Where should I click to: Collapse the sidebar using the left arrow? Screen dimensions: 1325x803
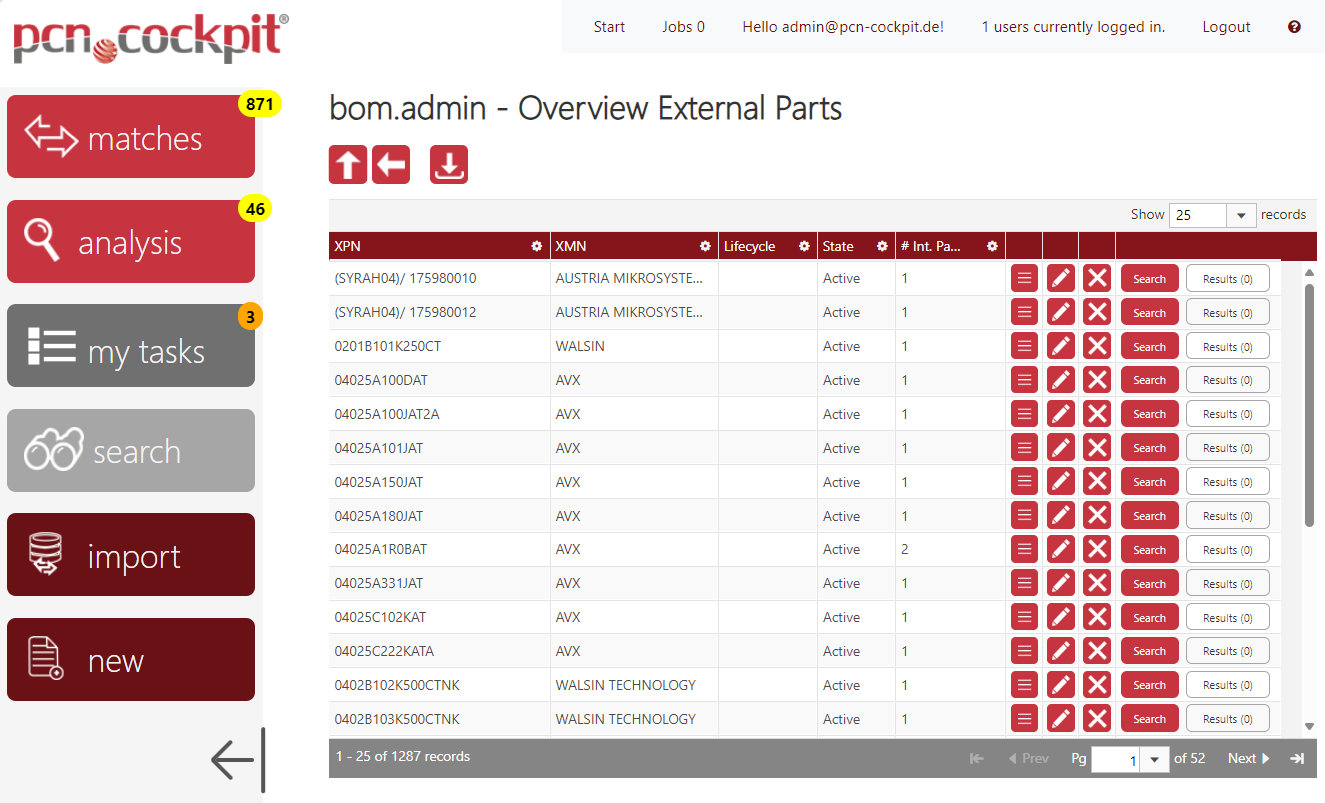[x=233, y=760]
